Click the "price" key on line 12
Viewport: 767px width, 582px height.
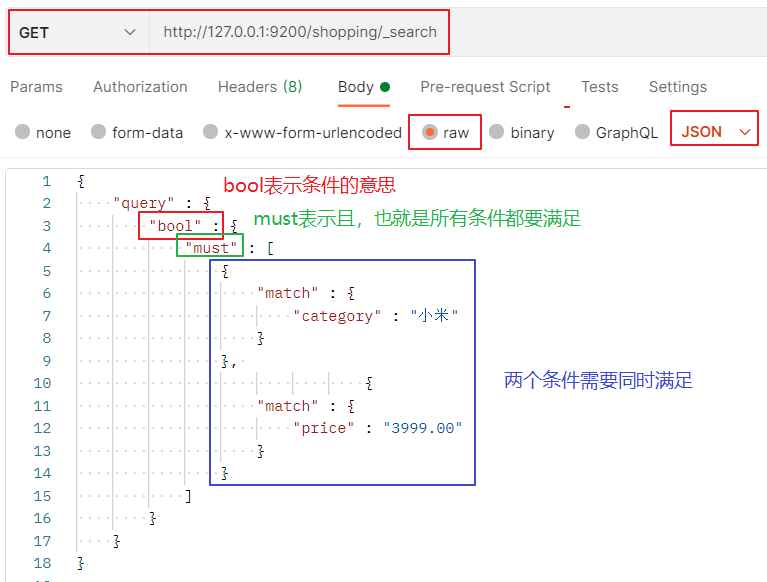pyautogui.click(x=323, y=428)
